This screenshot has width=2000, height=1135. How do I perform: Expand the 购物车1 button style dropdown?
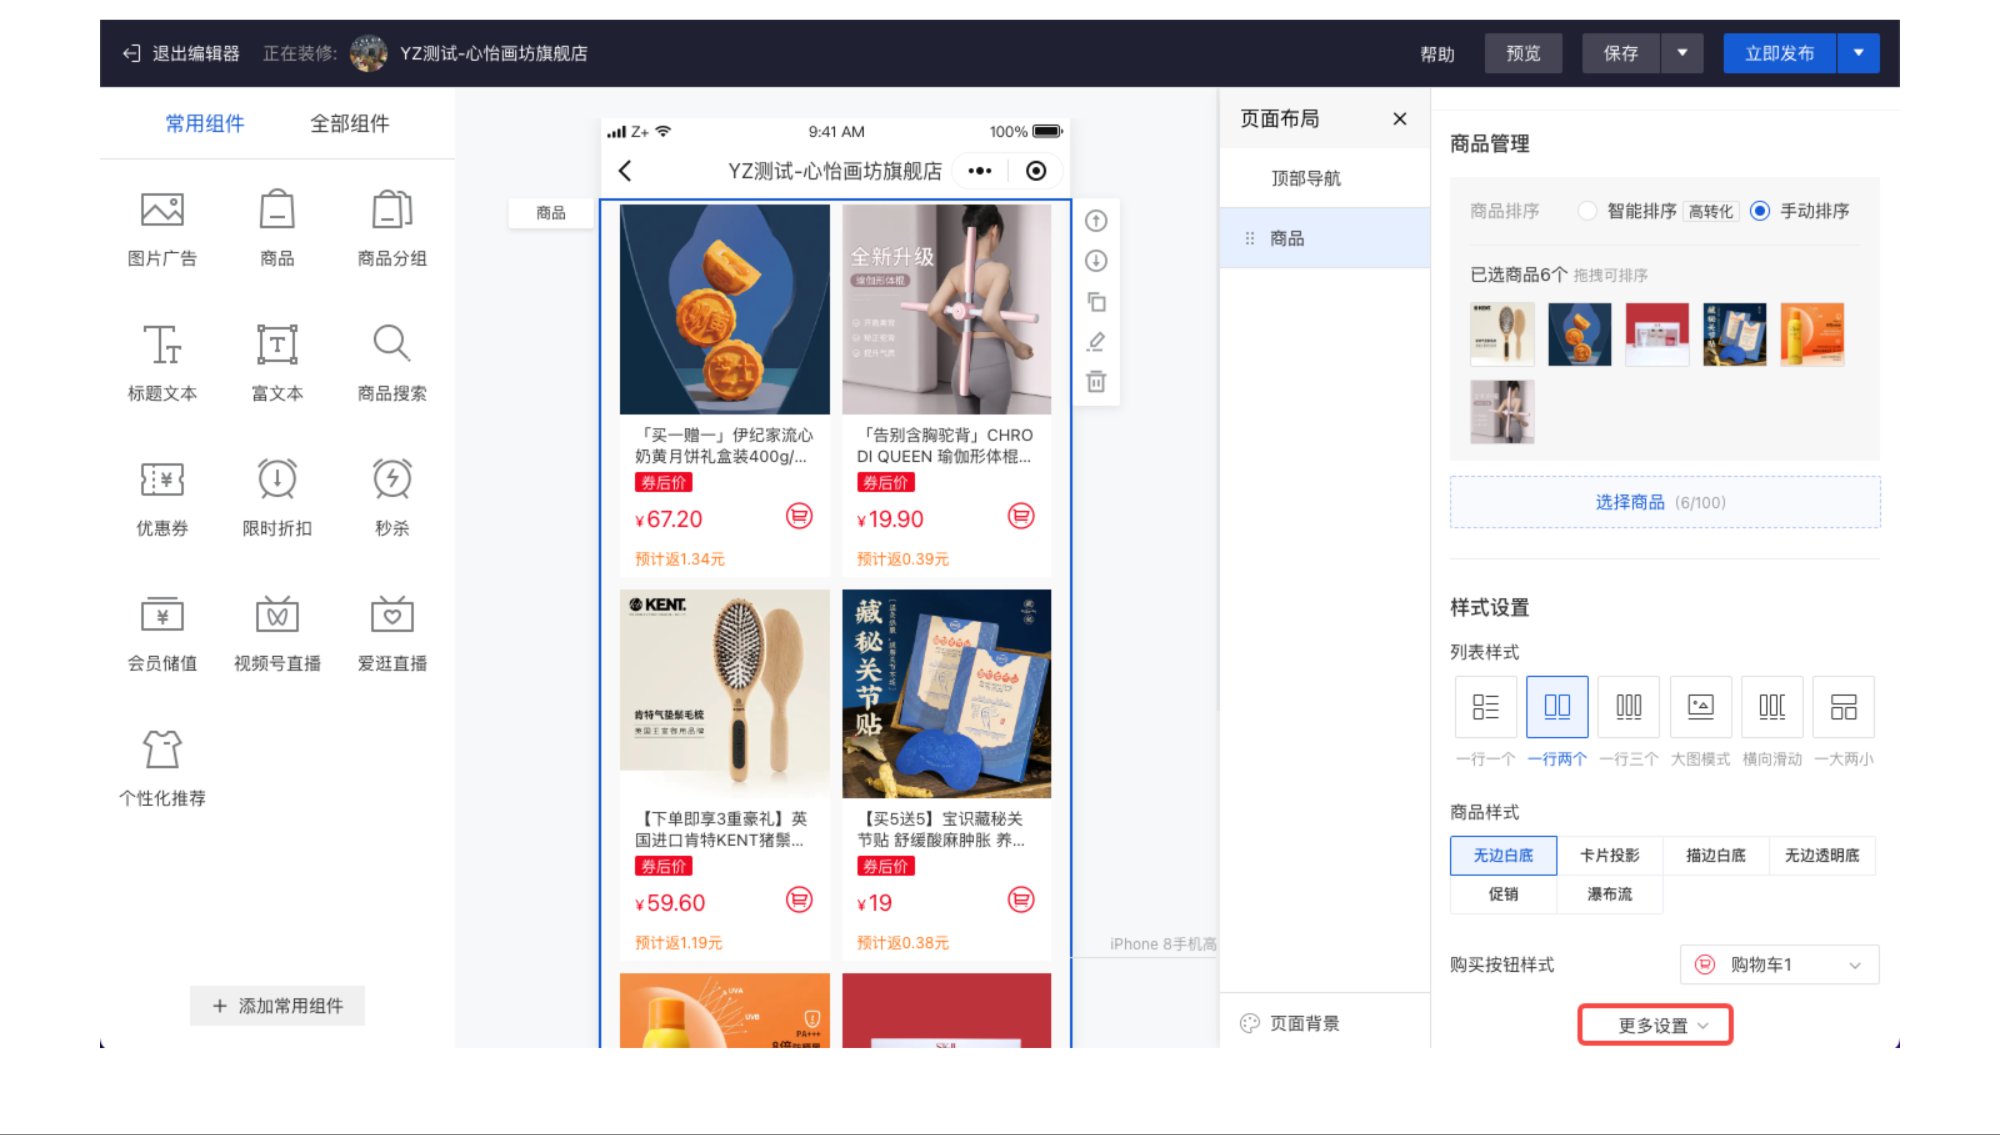coord(1778,965)
